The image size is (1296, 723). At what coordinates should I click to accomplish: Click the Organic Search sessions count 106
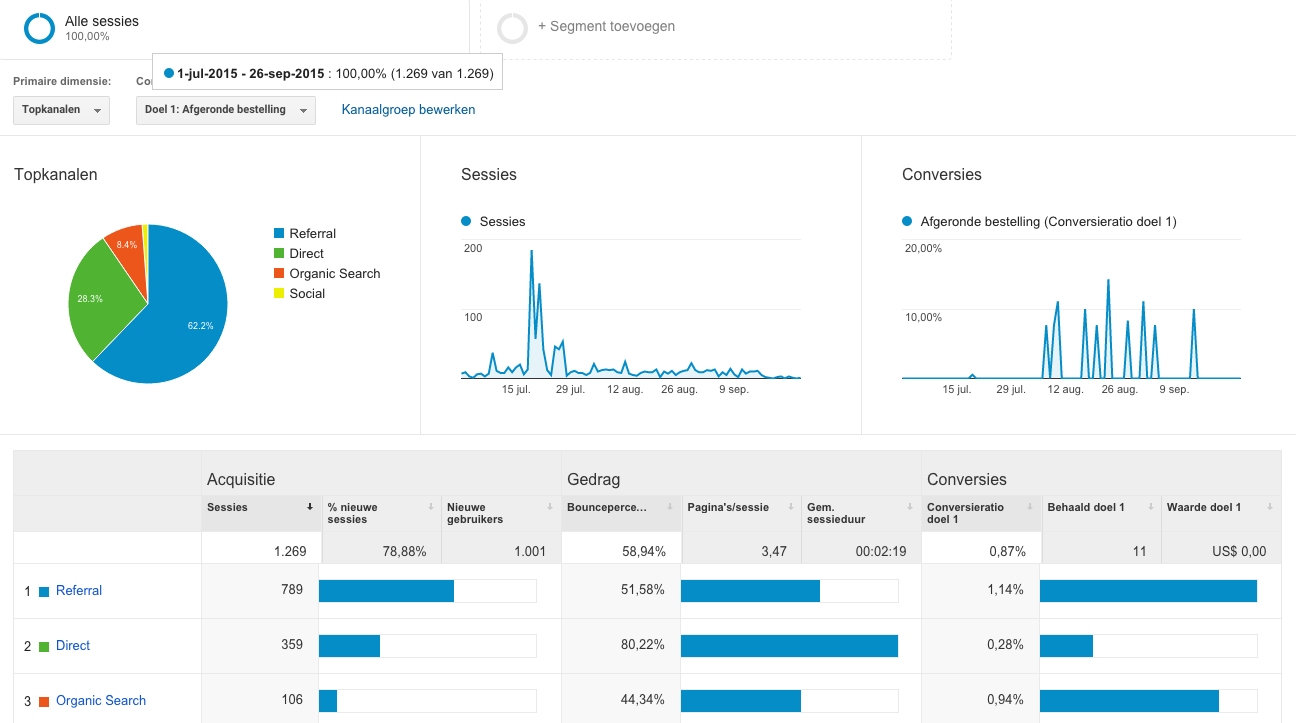(x=292, y=700)
